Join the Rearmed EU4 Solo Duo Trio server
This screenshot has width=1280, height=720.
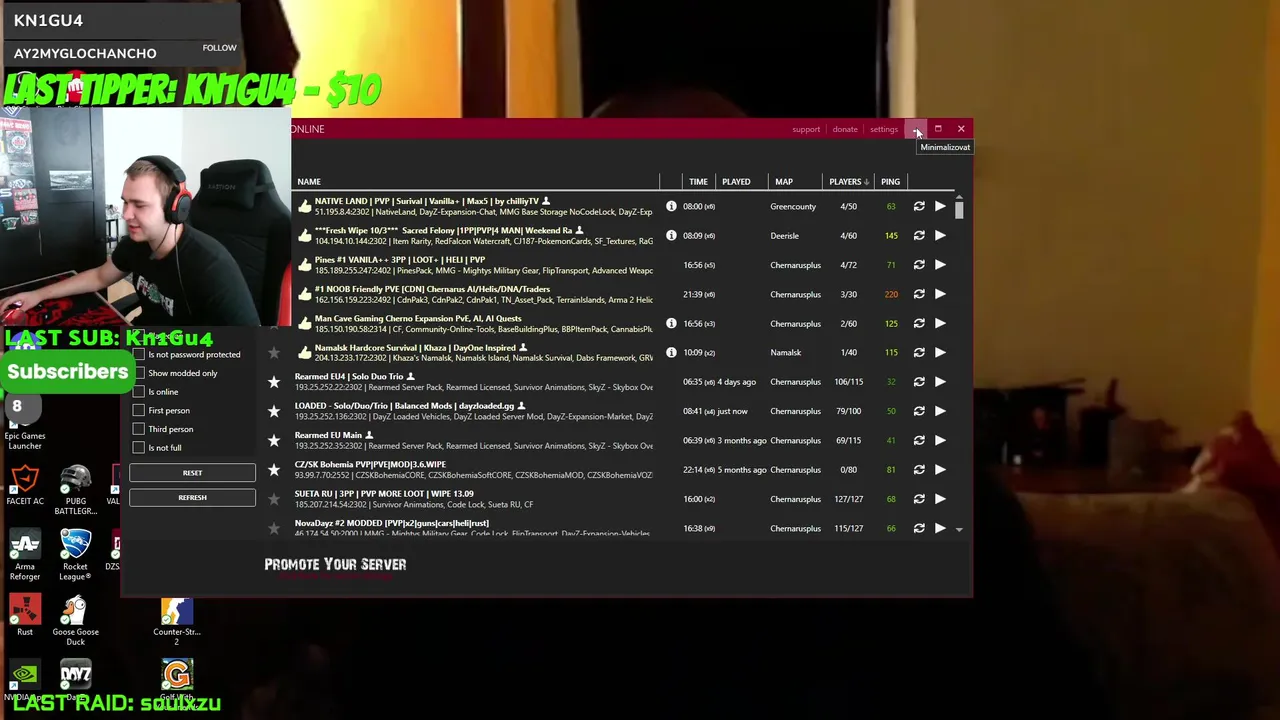click(x=940, y=382)
